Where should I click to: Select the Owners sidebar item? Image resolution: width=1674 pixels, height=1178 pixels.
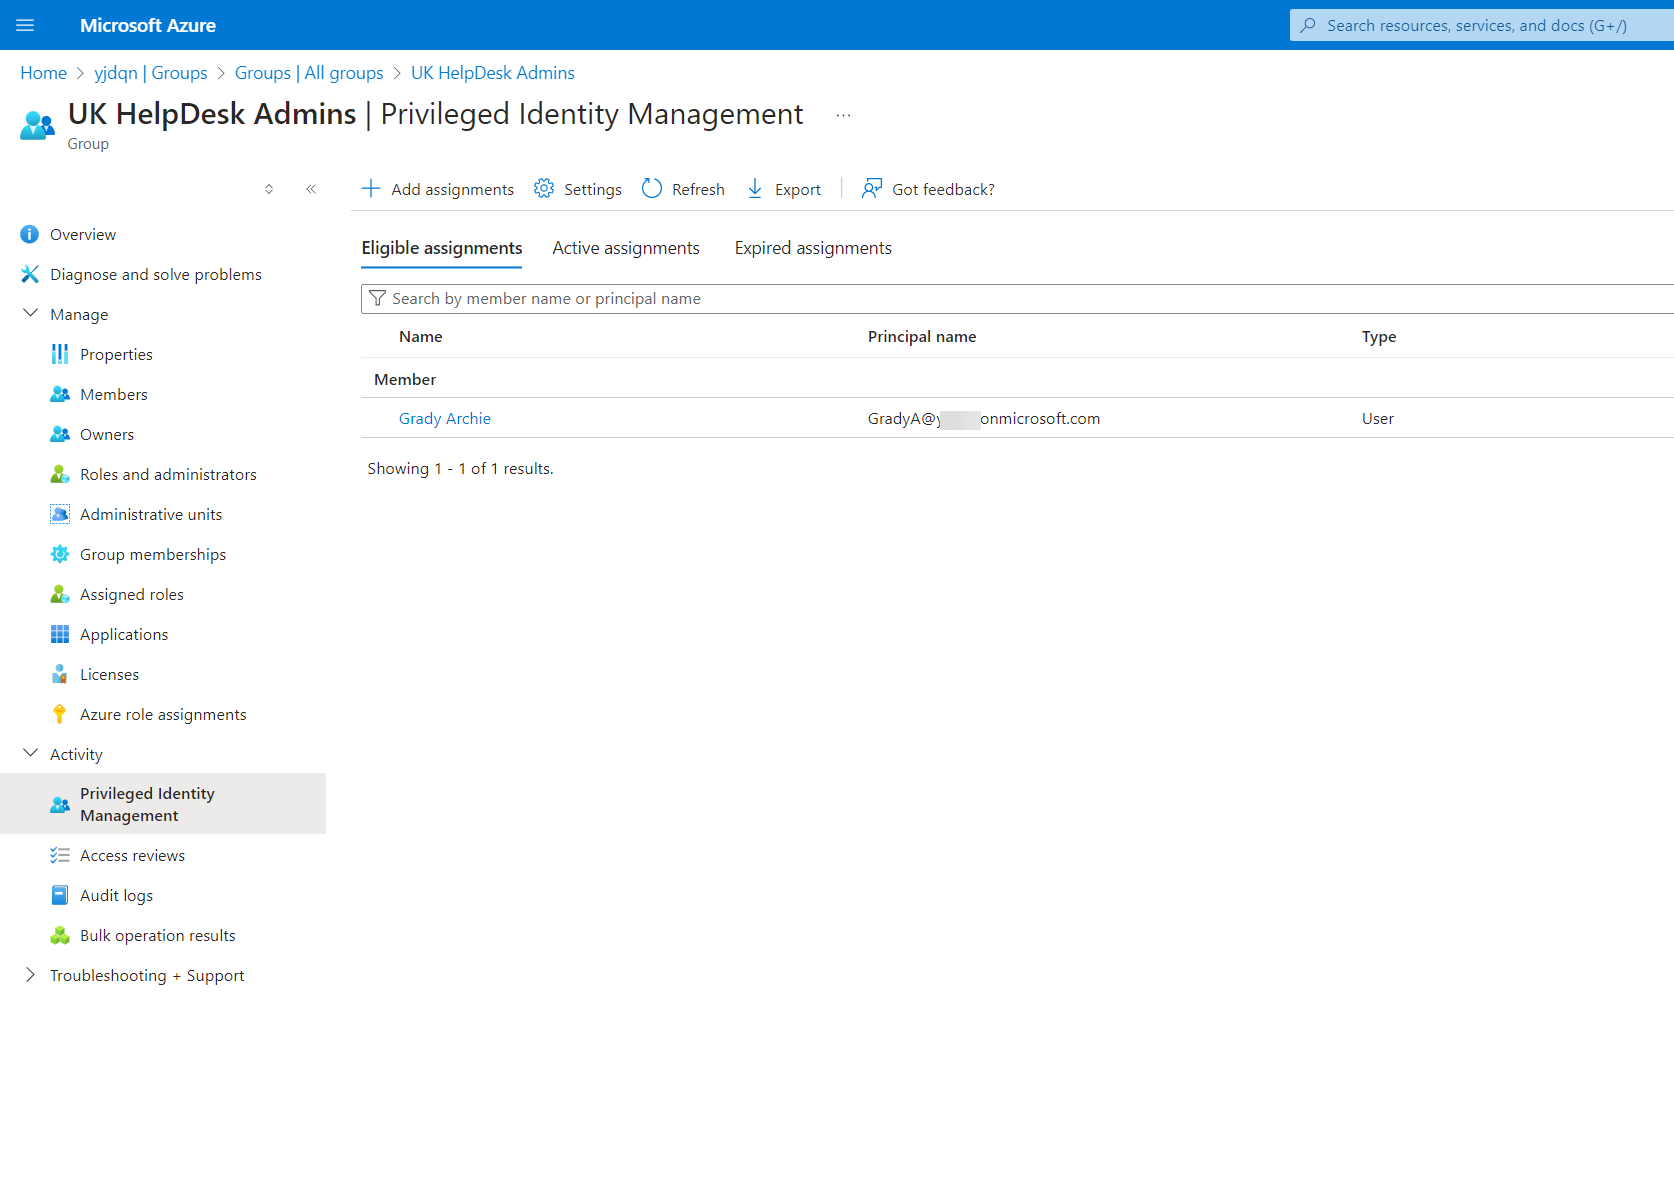[106, 434]
